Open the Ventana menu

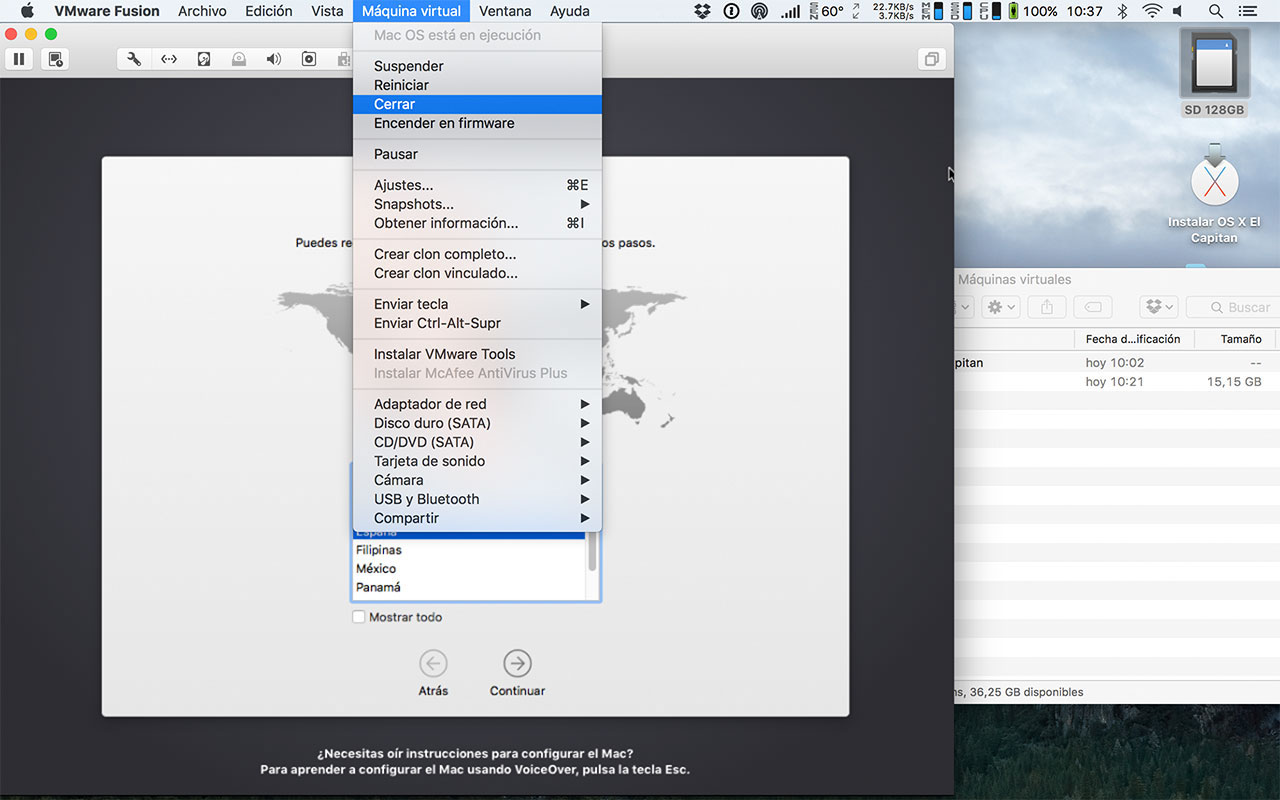tap(505, 11)
